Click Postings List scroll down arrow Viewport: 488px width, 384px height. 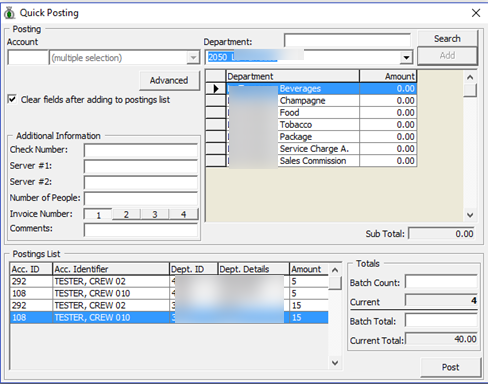click(335, 363)
